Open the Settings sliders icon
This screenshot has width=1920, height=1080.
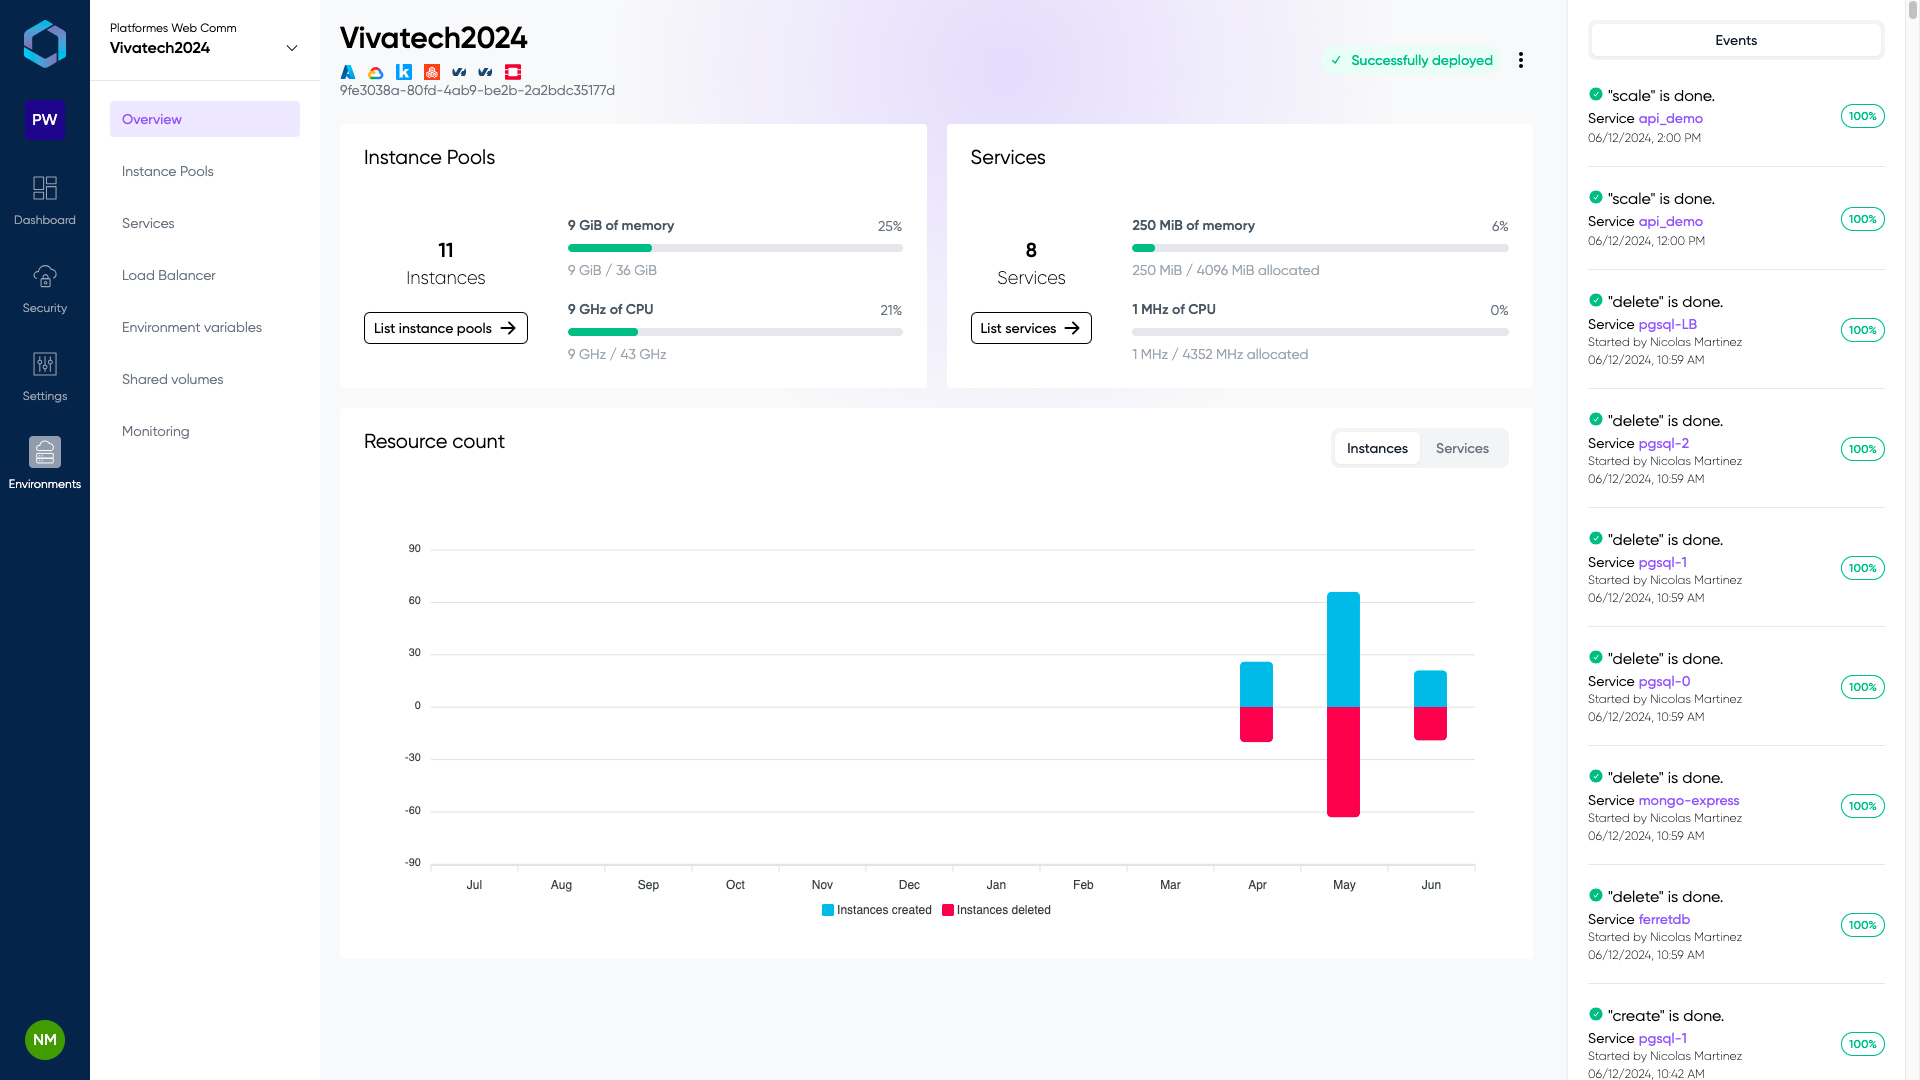coord(45,365)
